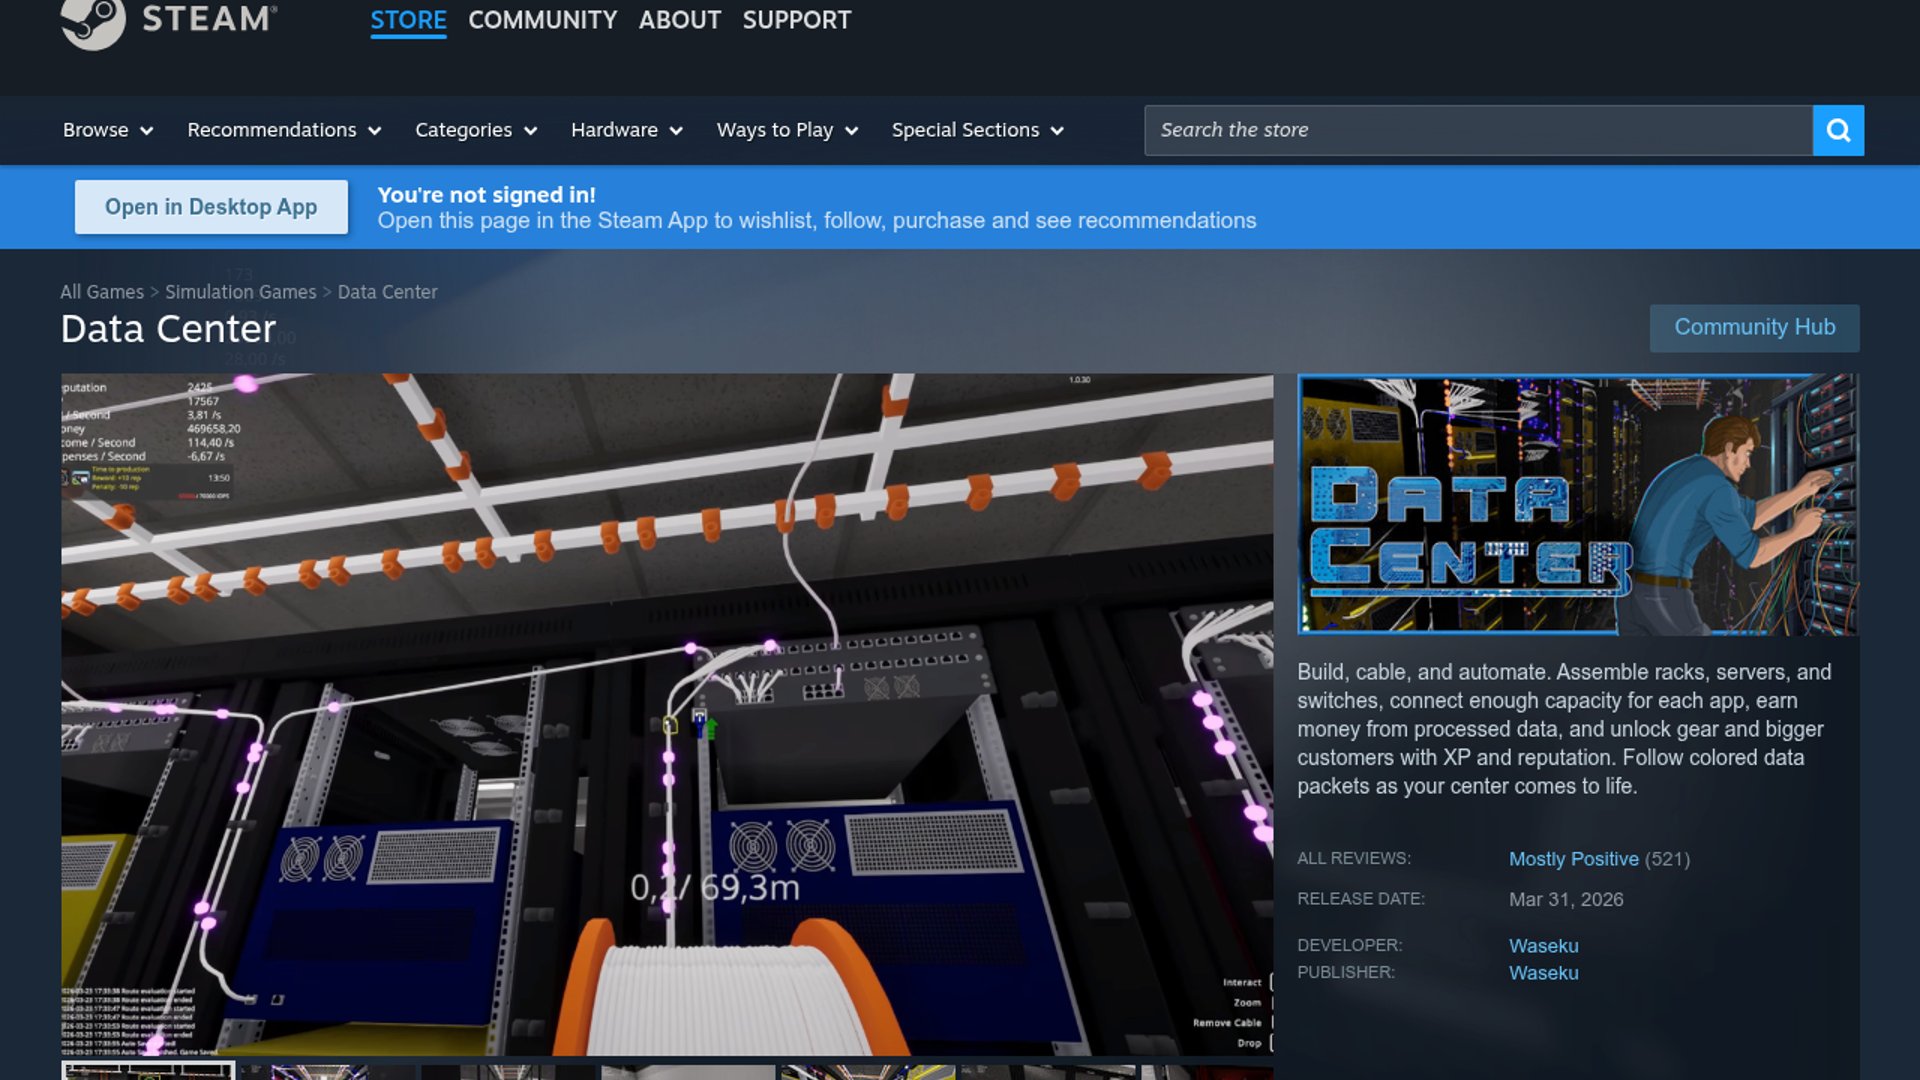1920x1080 pixels.
Task: Follow the All Games breadcrumb link
Action: coord(102,292)
